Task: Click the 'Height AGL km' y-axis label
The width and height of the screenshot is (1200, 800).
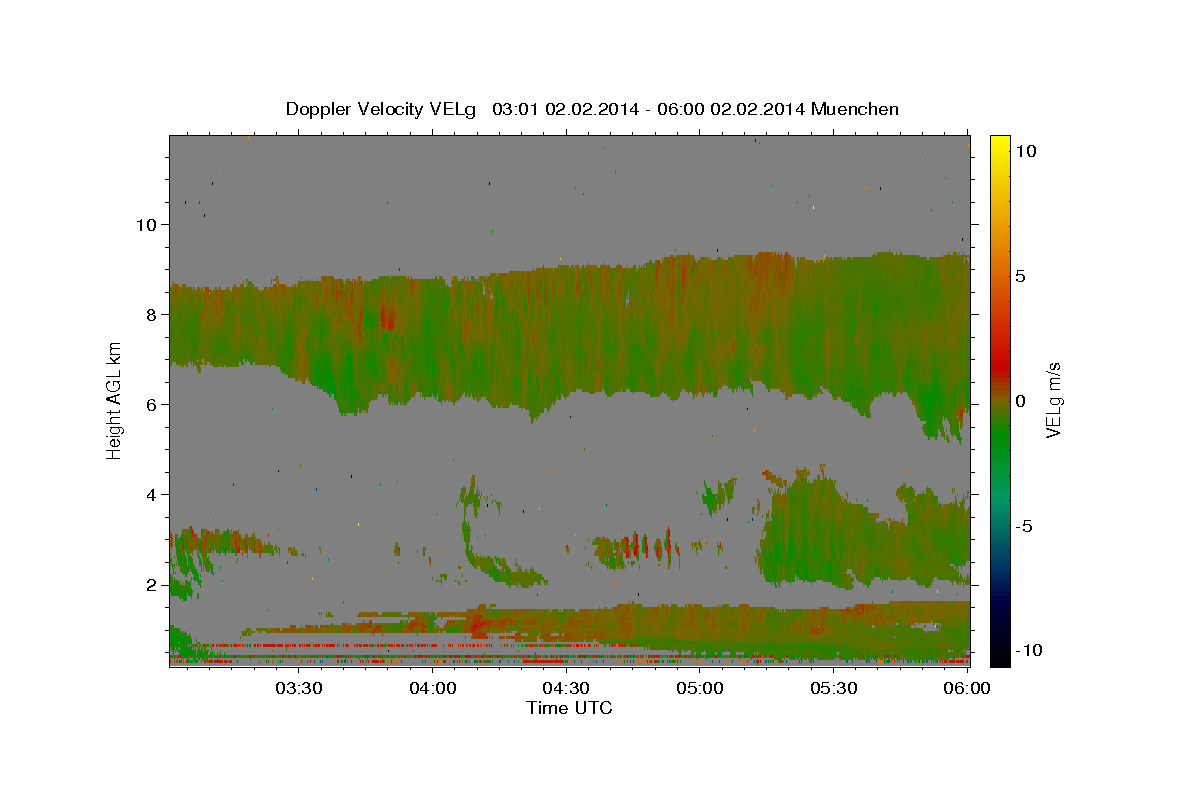Action: 115,400
